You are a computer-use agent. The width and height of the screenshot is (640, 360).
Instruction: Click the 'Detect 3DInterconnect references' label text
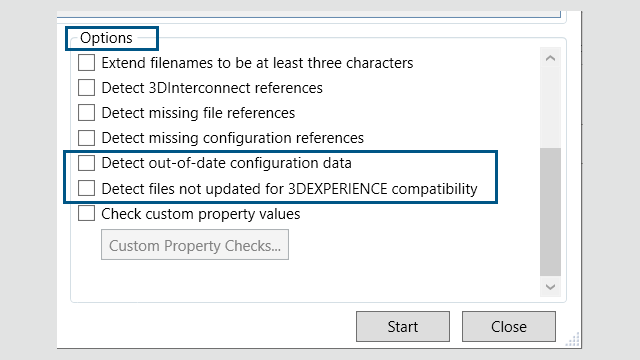[212, 88]
